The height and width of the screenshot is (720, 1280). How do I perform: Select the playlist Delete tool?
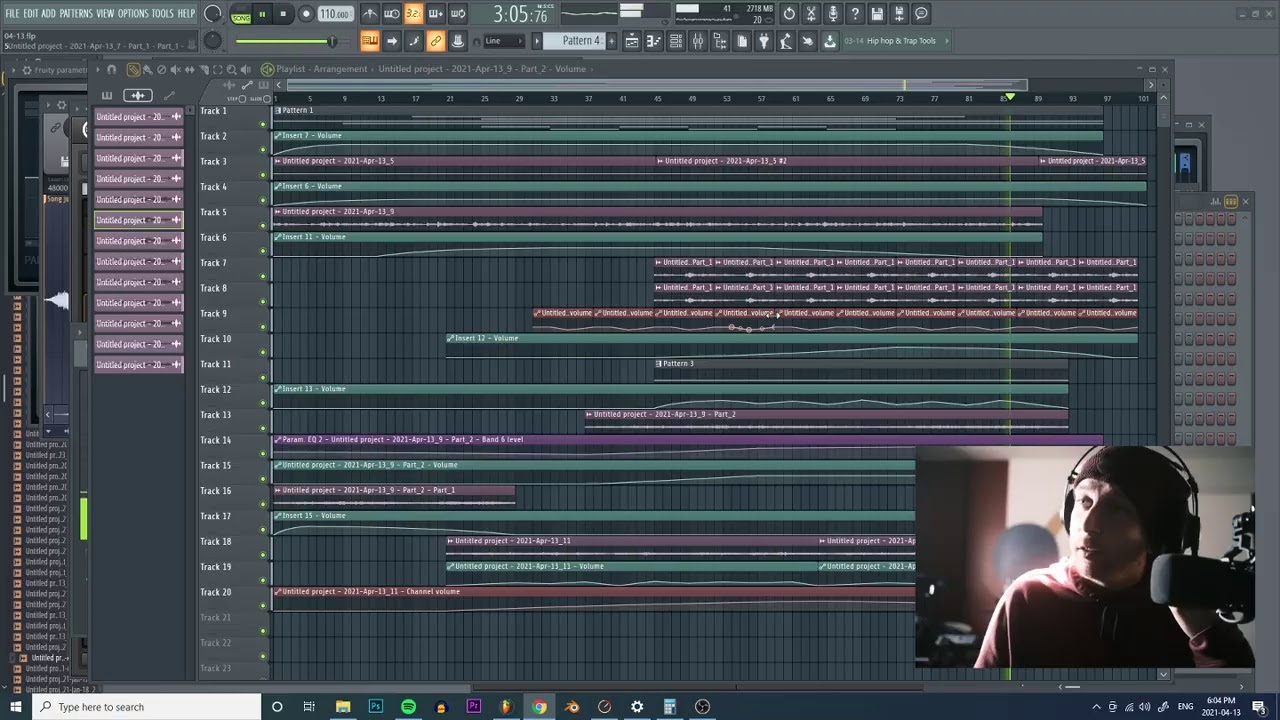[161, 69]
